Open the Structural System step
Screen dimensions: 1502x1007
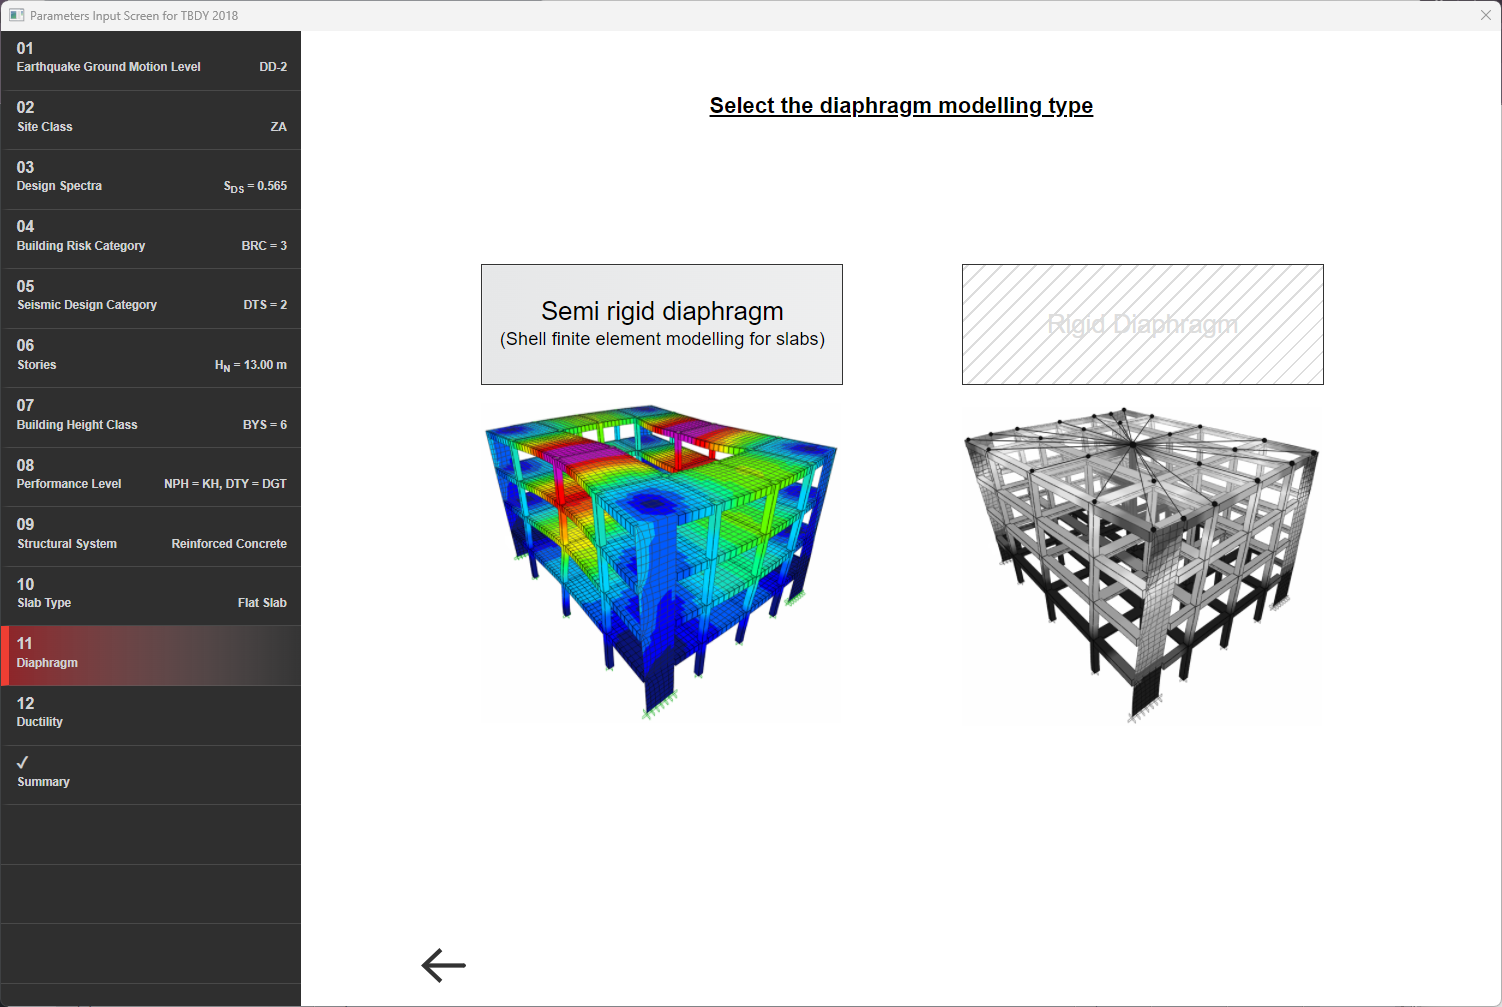(150, 534)
